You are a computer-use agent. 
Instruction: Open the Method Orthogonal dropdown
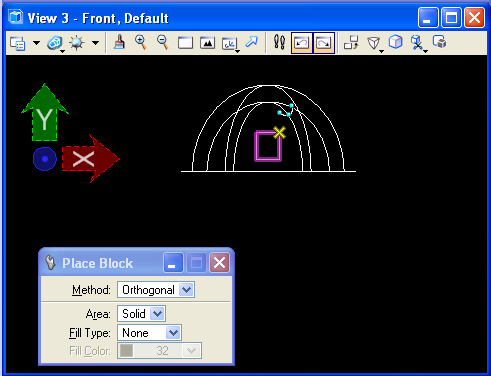(x=156, y=290)
